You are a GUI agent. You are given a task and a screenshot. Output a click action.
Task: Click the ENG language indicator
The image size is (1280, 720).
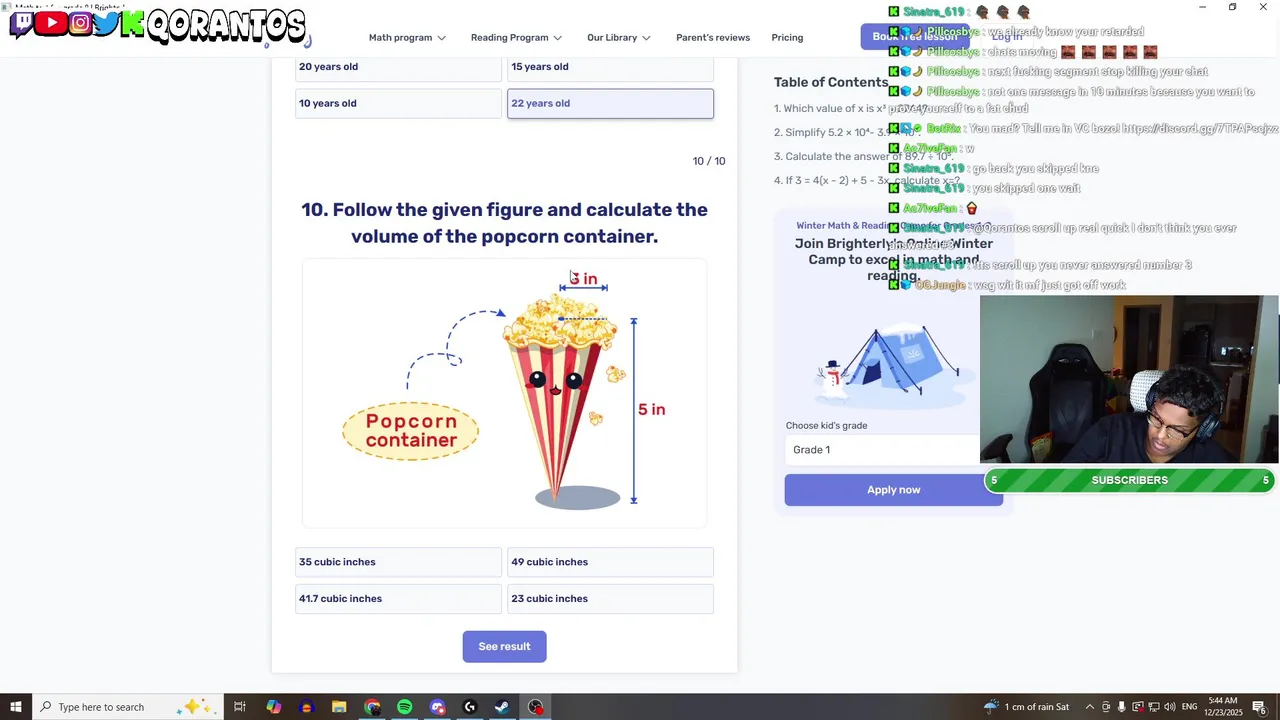coord(1190,707)
